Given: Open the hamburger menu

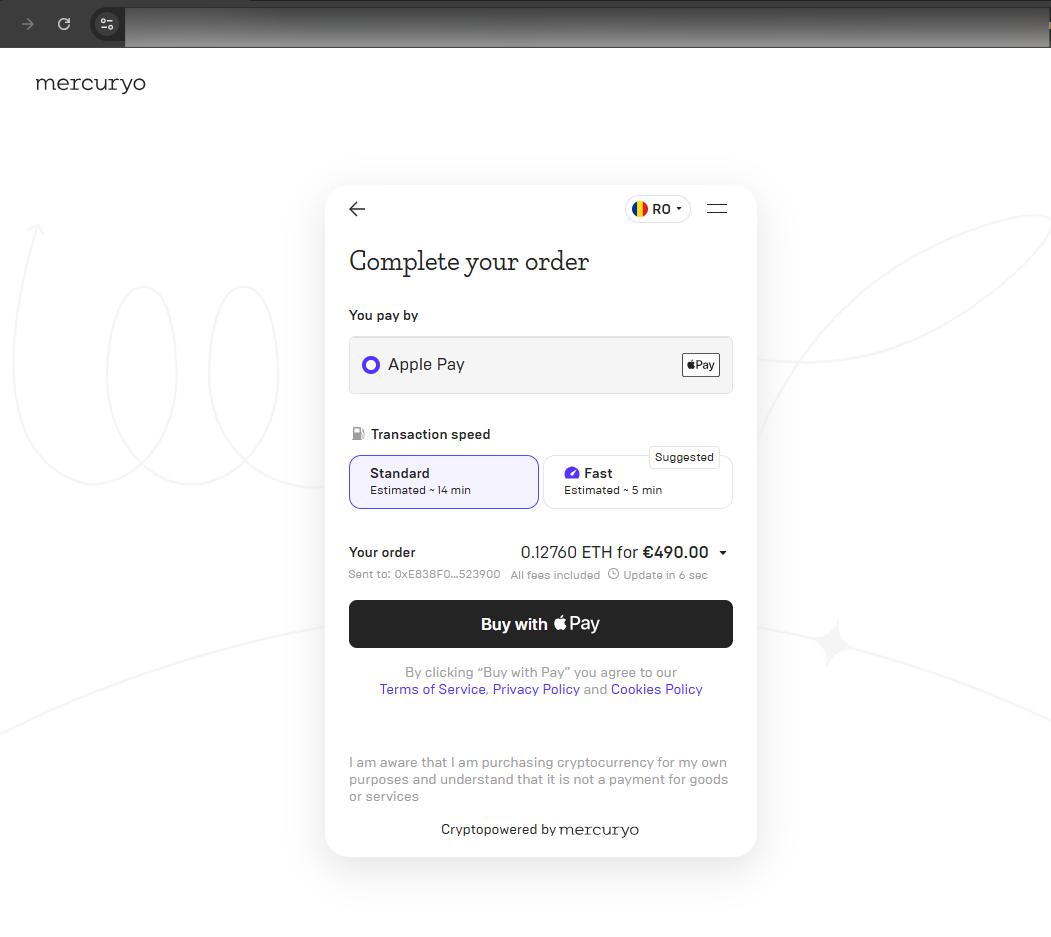Looking at the screenshot, I should click(x=716, y=209).
